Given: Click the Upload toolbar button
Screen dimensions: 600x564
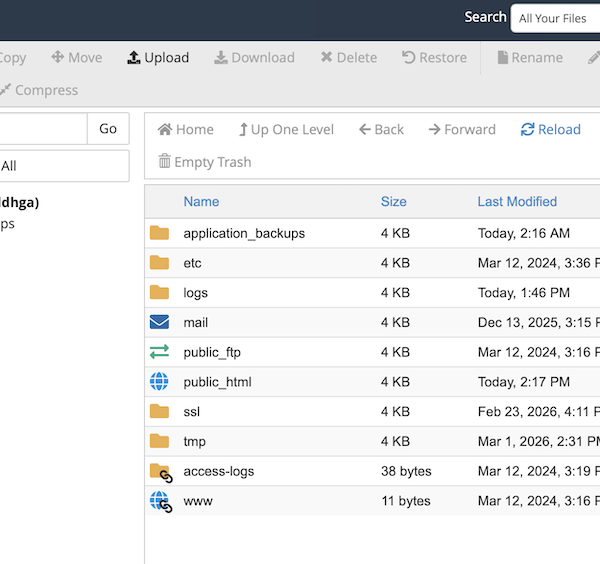Looking at the screenshot, I should click(x=158, y=58).
